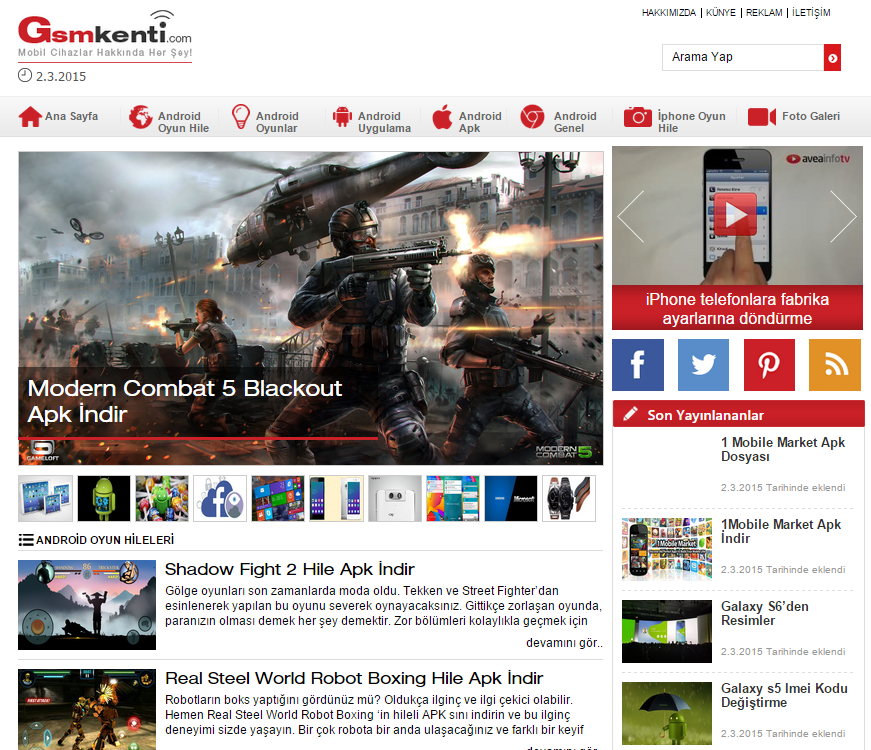Viewport: 871px width, 750px height.
Task: Open Ana Sayfa menu item
Action: coord(71,116)
